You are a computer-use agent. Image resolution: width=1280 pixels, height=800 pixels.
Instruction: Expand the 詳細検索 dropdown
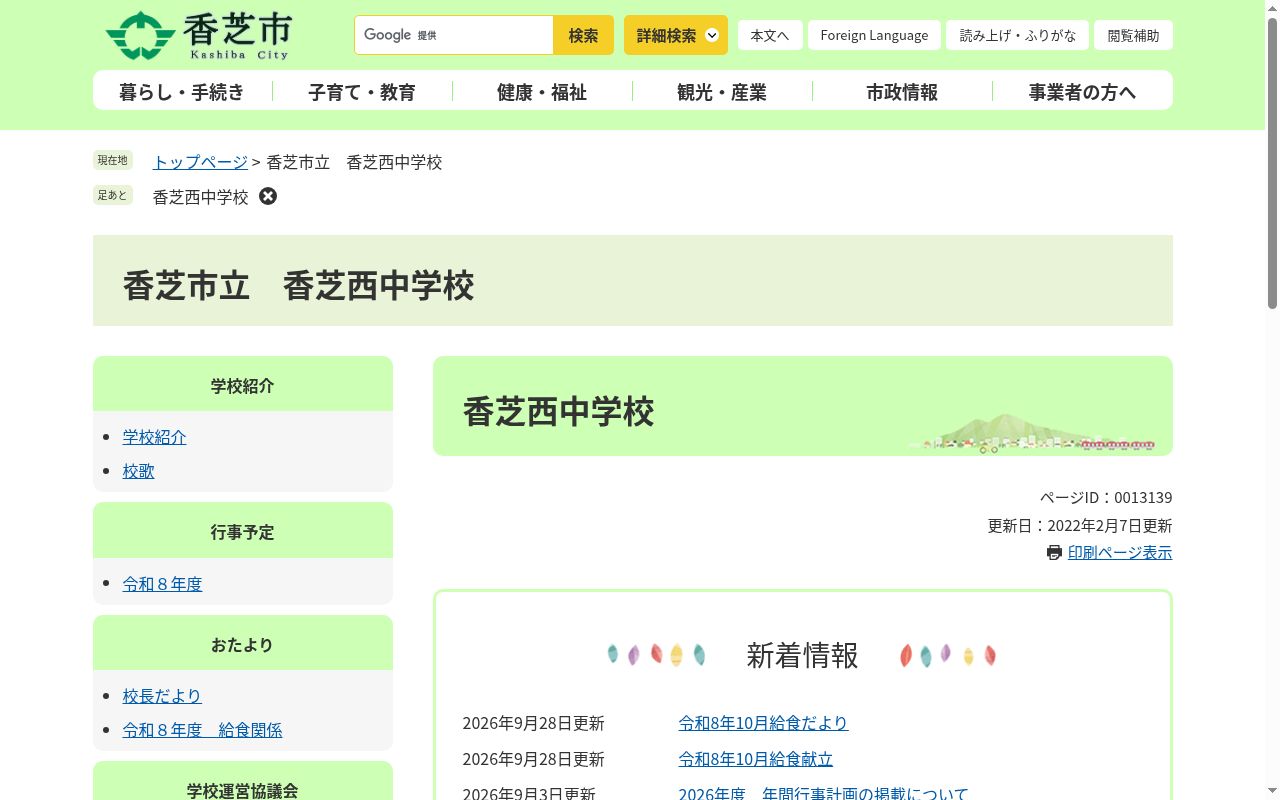tap(676, 35)
